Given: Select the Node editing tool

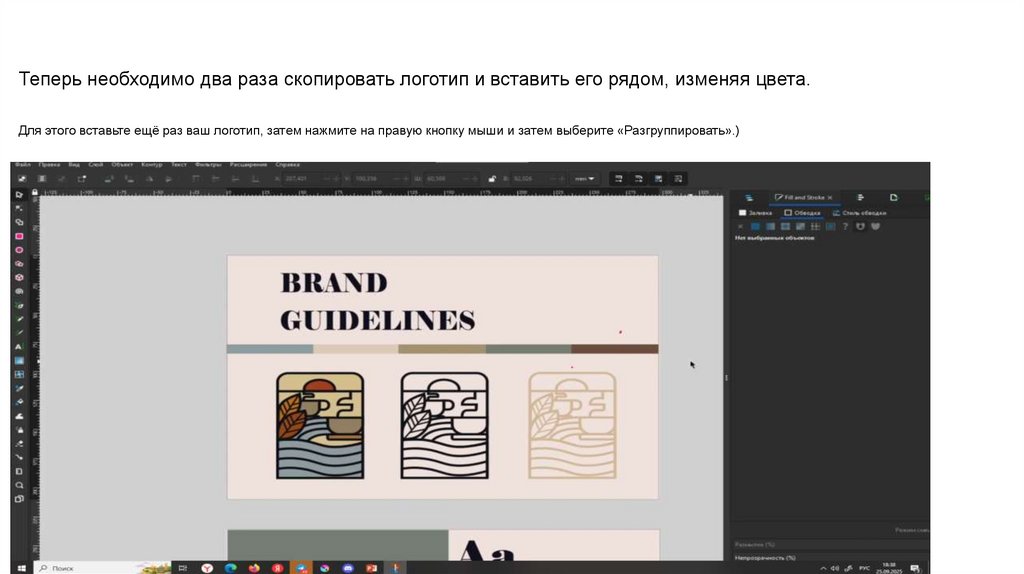Looking at the screenshot, I should pos(19,207).
